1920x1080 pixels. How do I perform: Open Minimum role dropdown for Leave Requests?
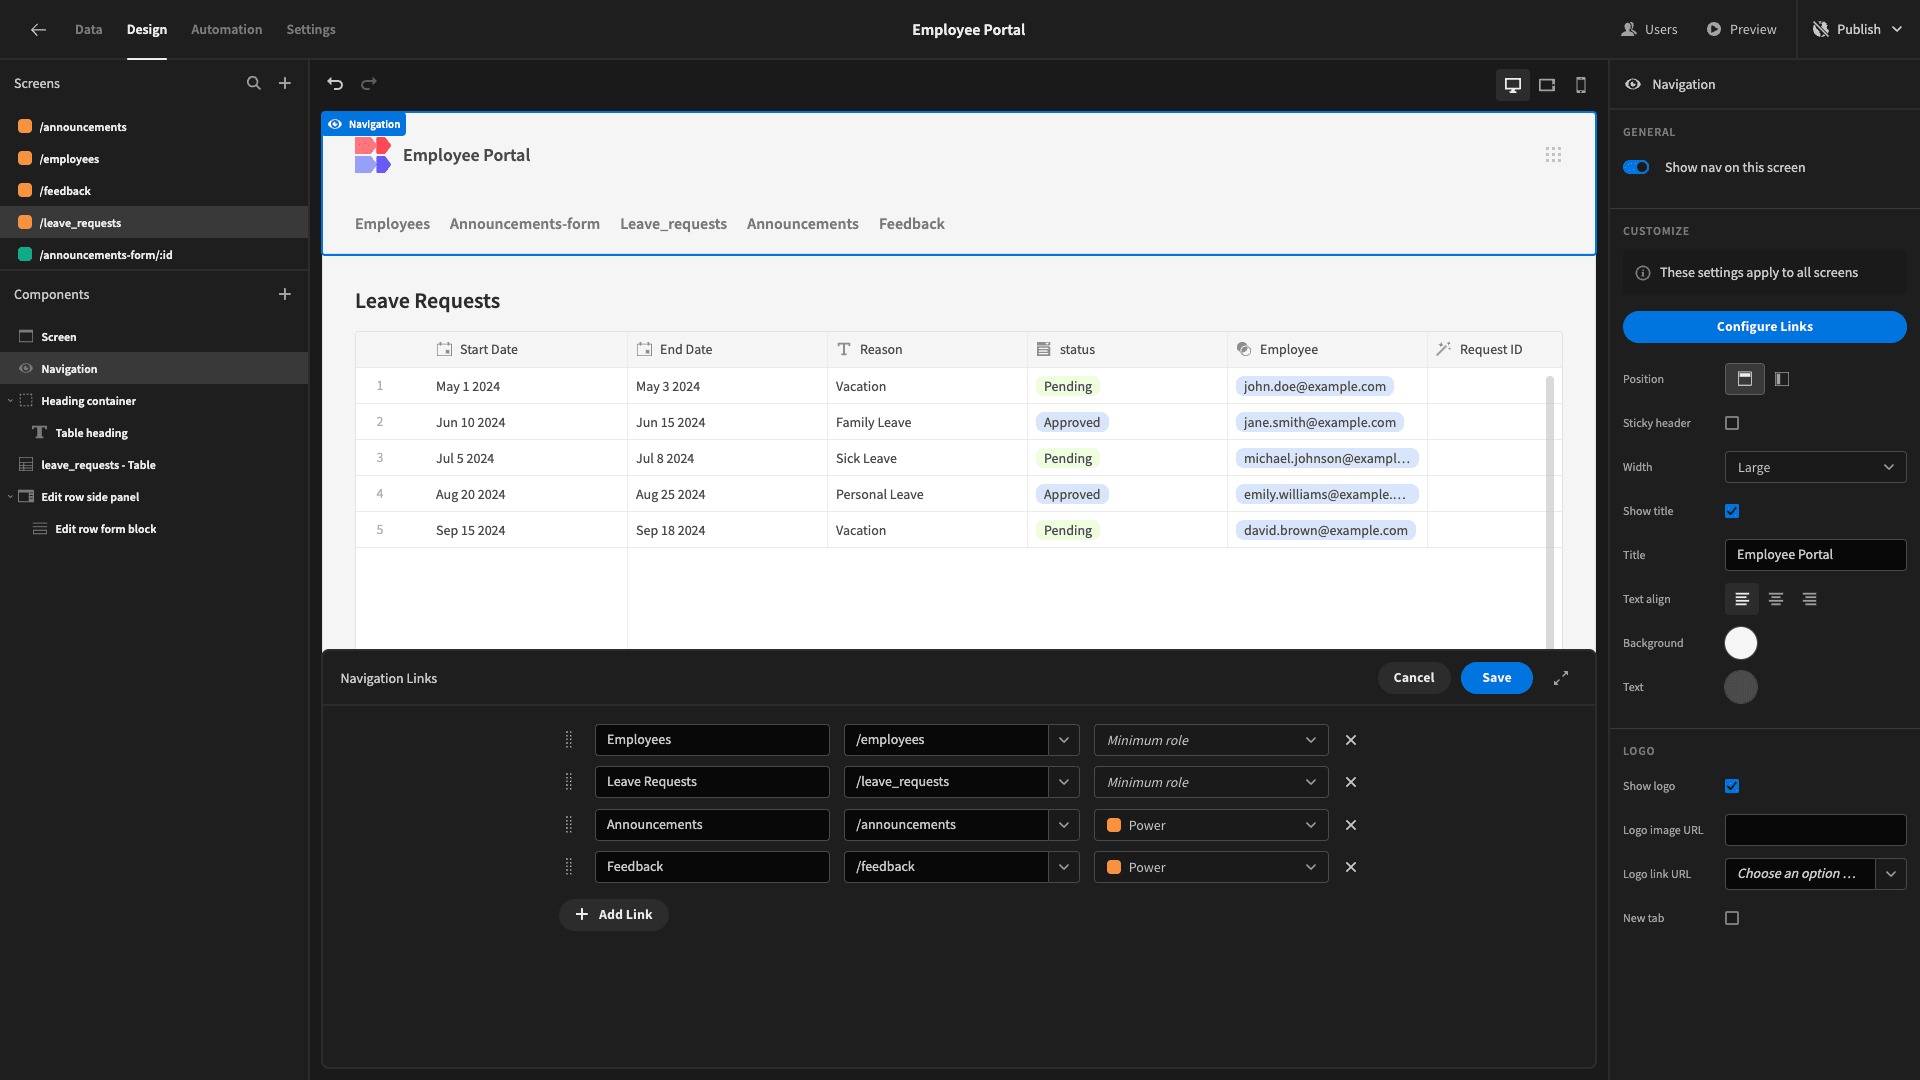click(x=1211, y=782)
